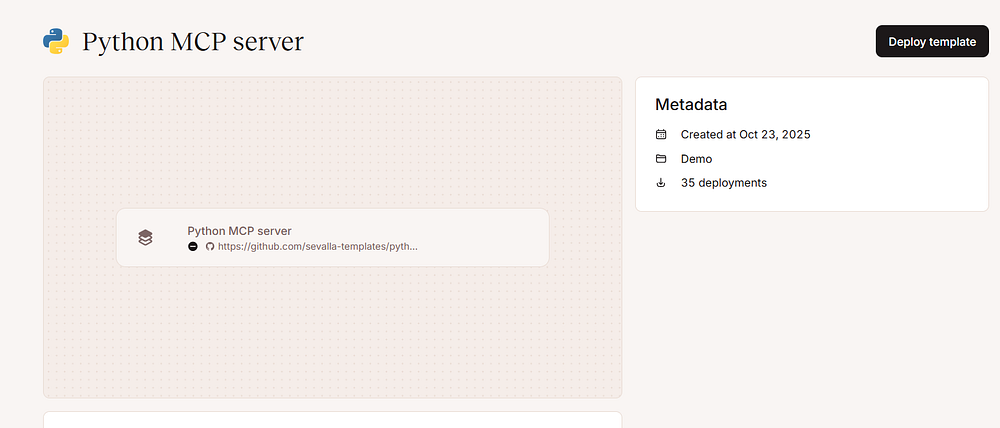Image resolution: width=1000 pixels, height=428 pixels.
Task: Click the black minus status icon
Action: point(193,246)
